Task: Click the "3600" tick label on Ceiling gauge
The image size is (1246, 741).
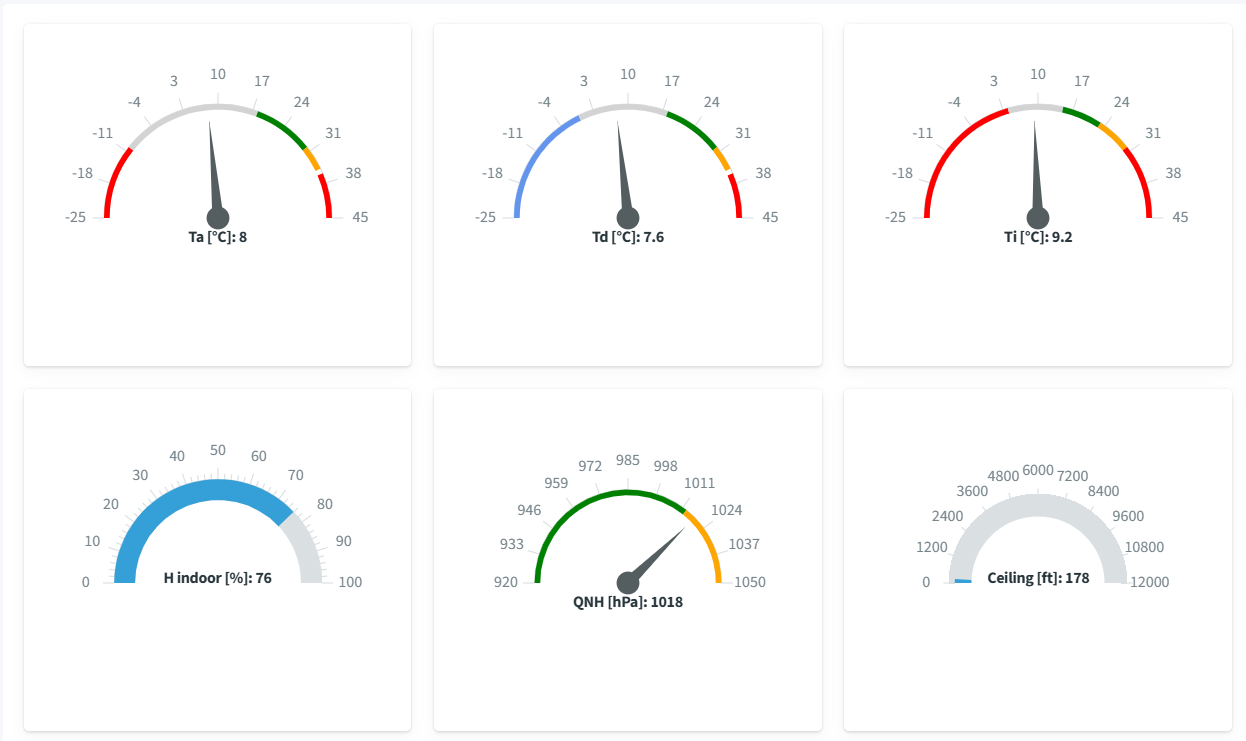Action: 972,491
